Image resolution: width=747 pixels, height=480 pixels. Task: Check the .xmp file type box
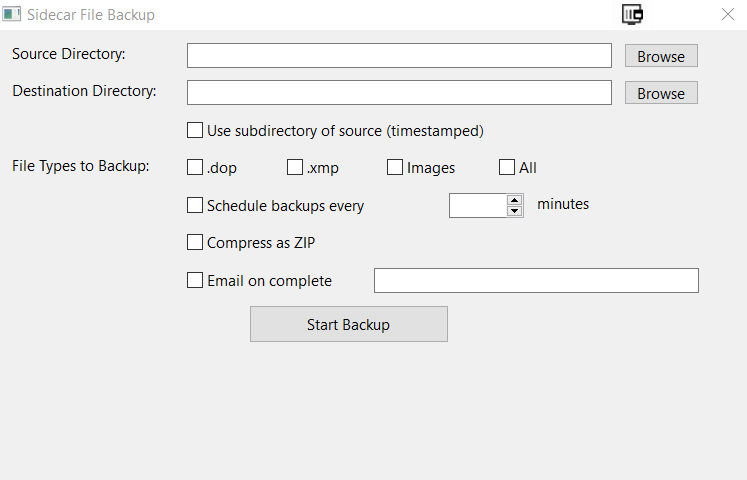[x=295, y=167]
